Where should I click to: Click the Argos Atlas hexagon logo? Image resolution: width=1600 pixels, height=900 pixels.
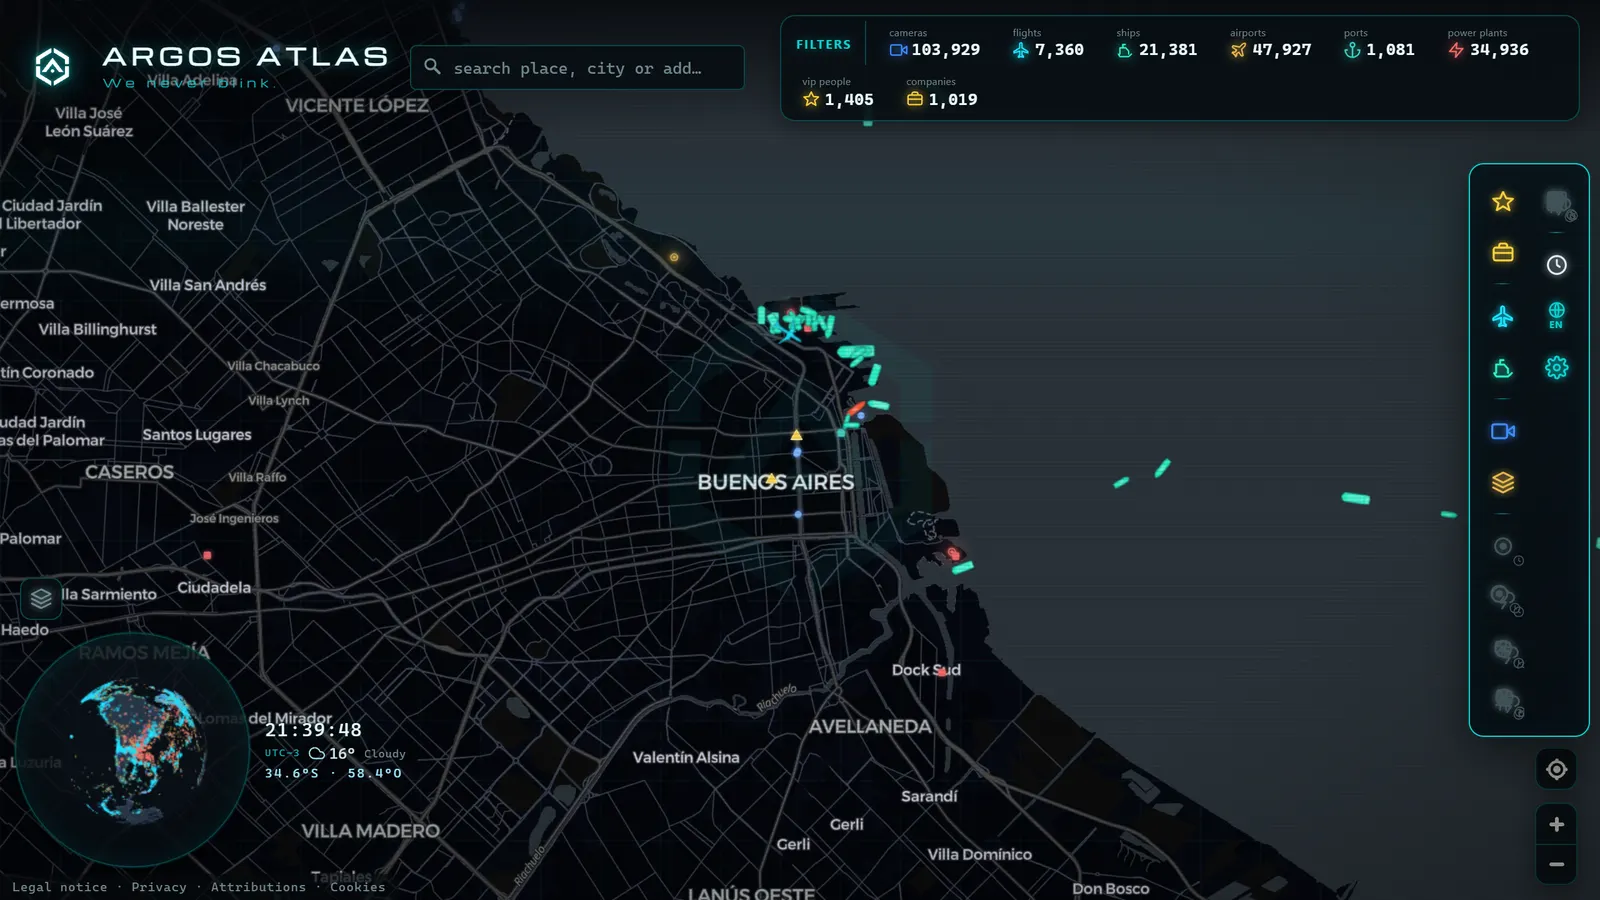[52, 67]
